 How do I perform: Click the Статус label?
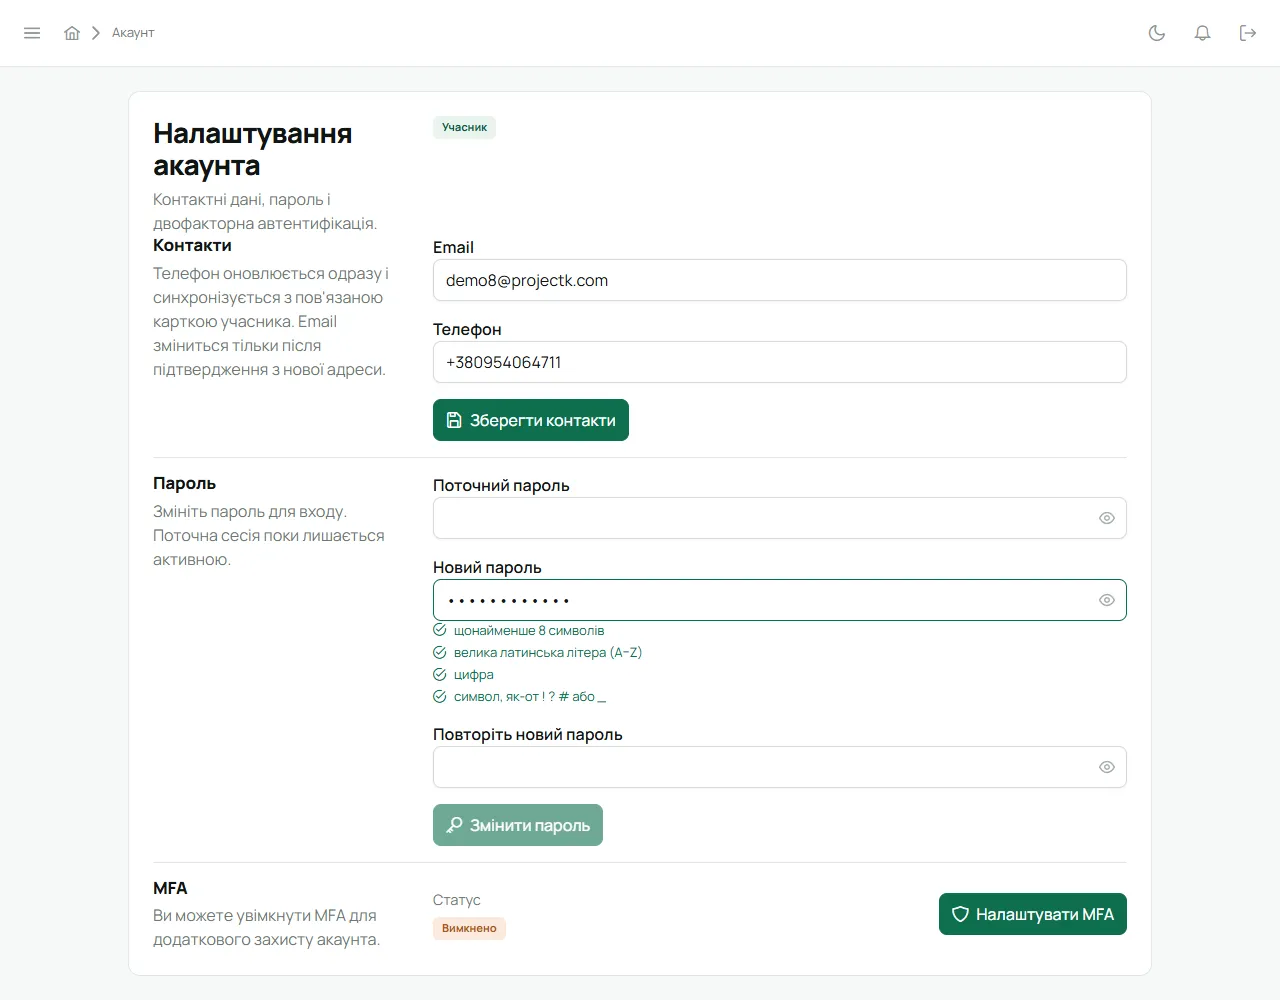[x=457, y=900]
